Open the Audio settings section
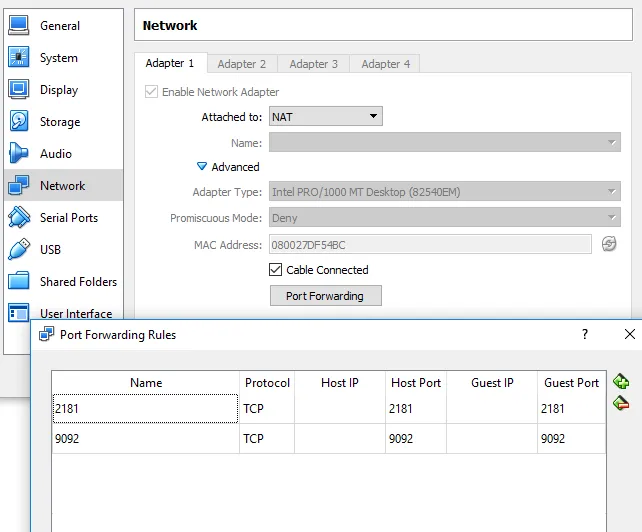Viewport: 642px width, 532px height. point(56,154)
